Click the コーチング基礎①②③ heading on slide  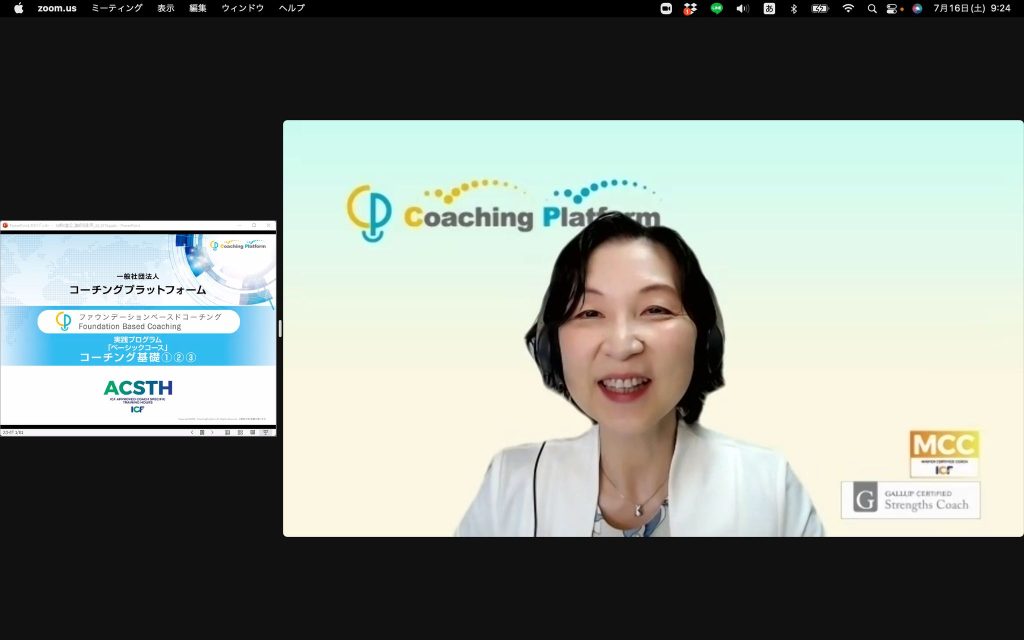click(x=138, y=357)
